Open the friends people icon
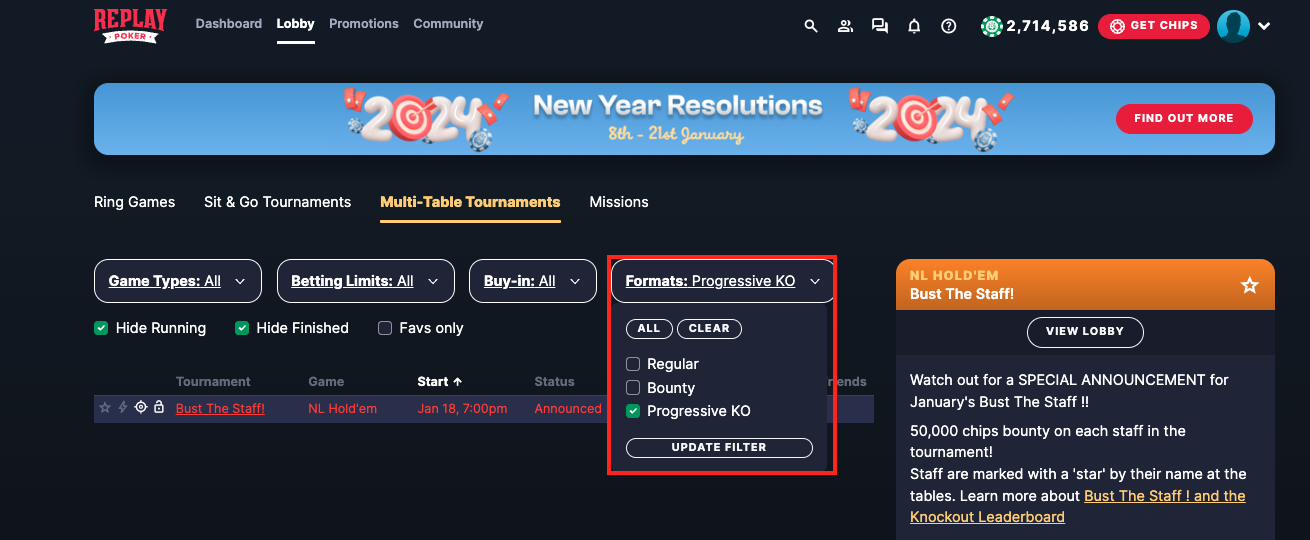The width and height of the screenshot is (1310, 540). pos(845,26)
